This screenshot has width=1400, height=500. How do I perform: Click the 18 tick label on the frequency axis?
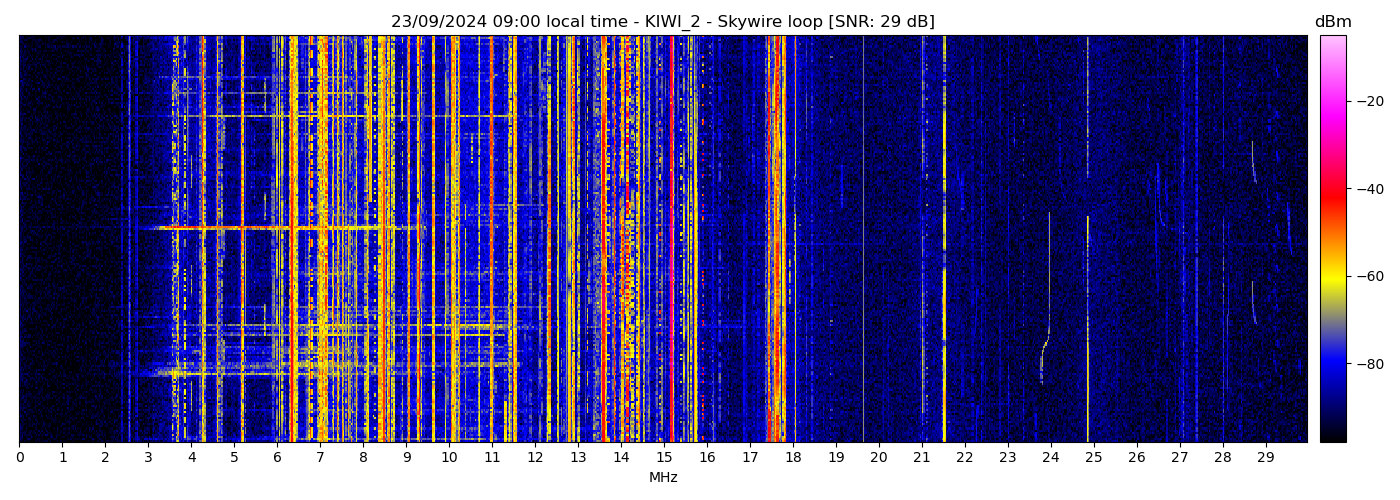(x=793, y=457)
